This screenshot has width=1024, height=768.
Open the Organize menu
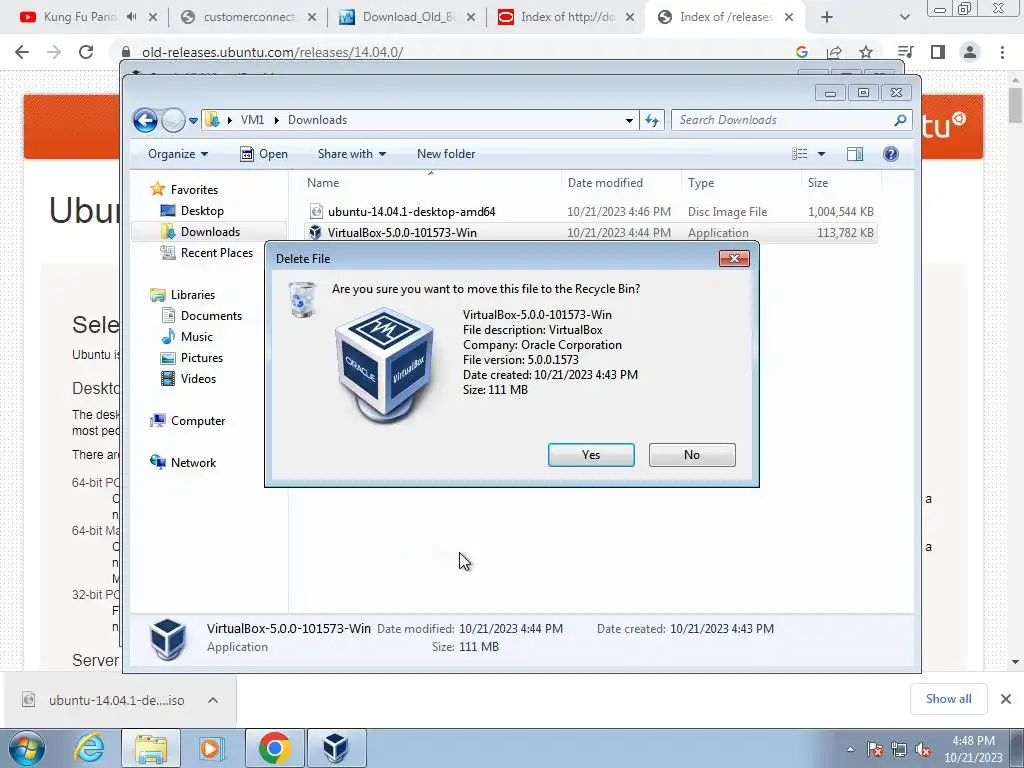pyautogui.click(x=178, y=154)
